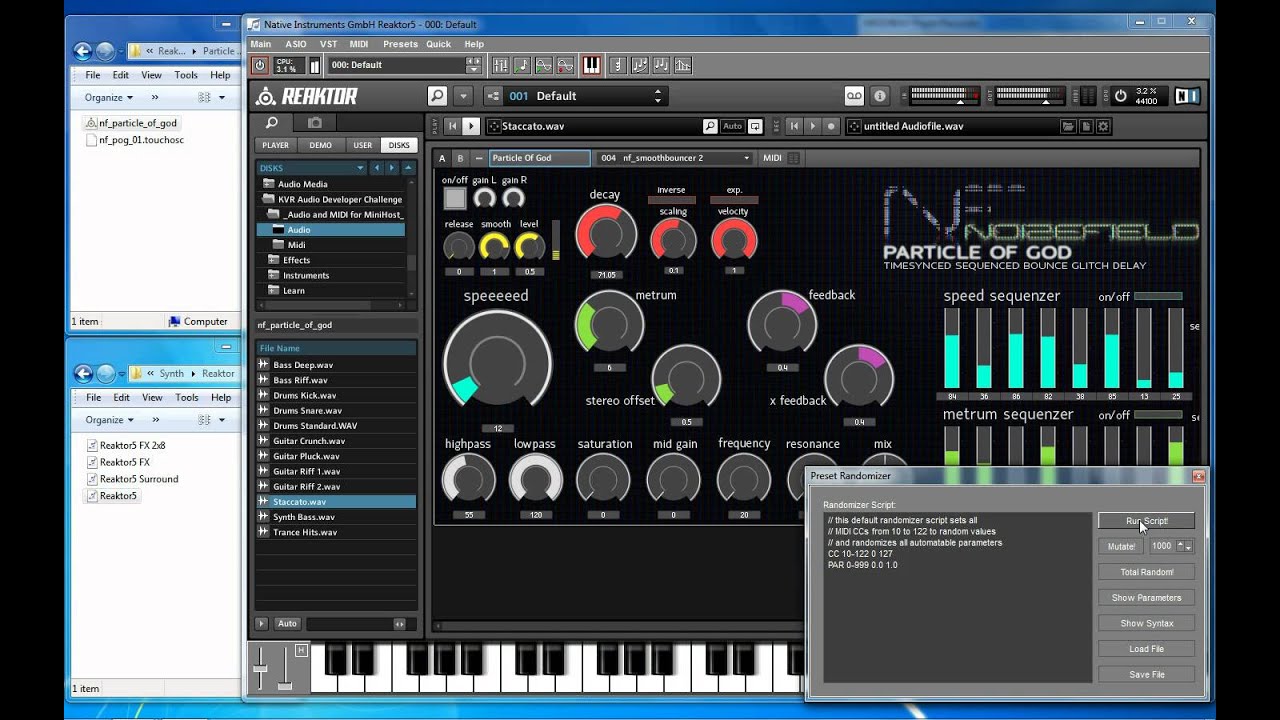
Task: Open recorder settings gear icon
Action: (x=1103, y=126)
